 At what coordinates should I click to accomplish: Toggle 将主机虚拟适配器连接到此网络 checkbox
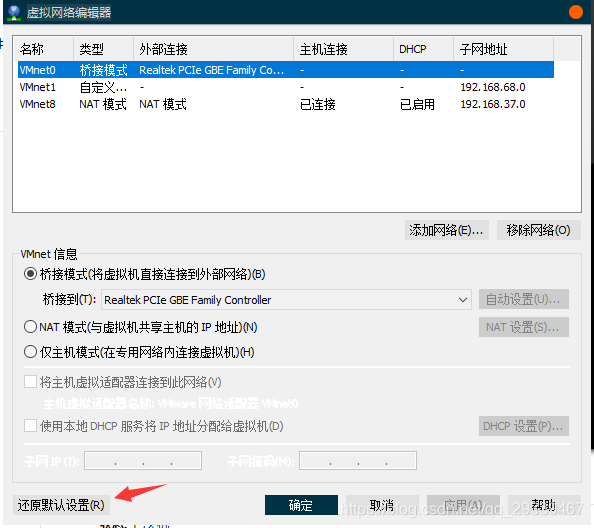(x=30, y=382)
